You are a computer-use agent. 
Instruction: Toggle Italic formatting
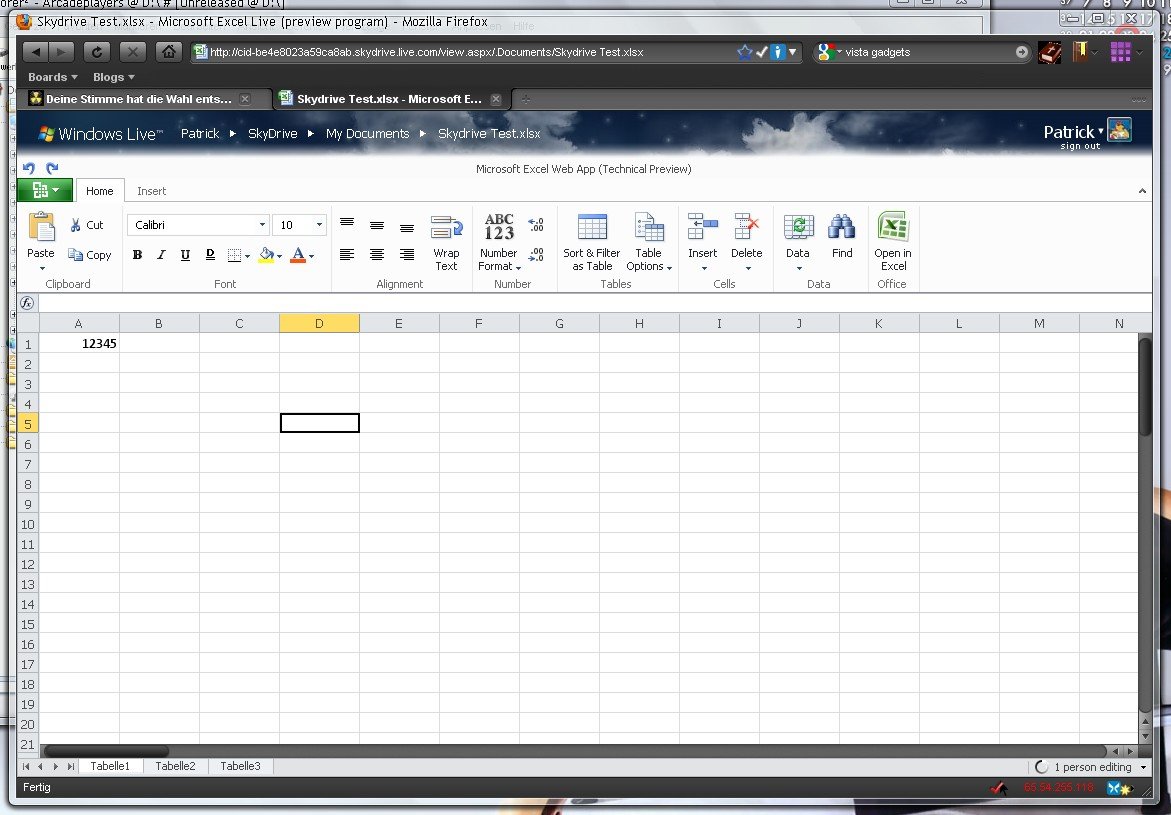coord(161,256)
